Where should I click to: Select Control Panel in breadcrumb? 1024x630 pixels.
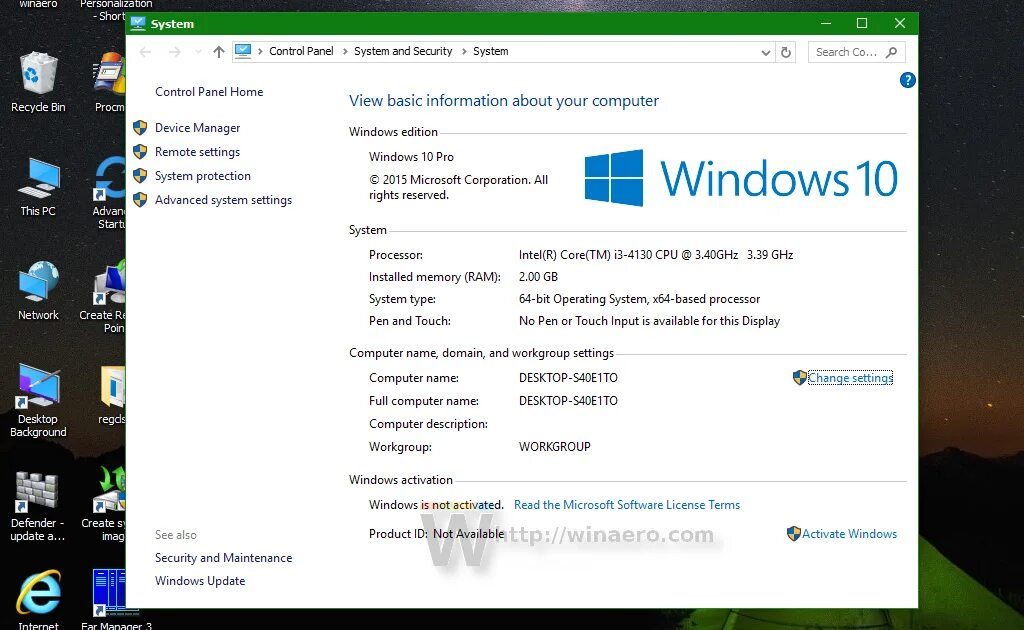point(301,51)
